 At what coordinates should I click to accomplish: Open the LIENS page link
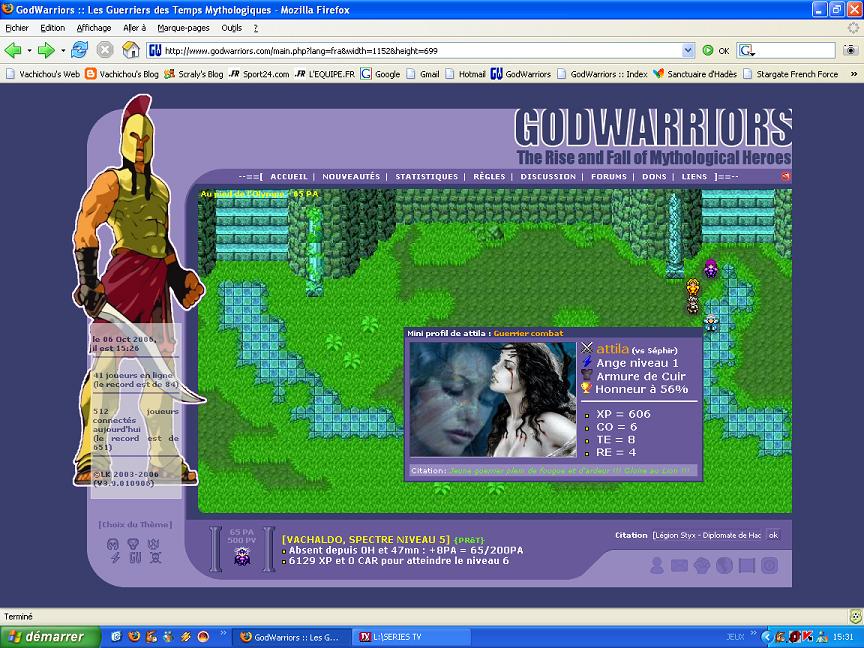[x=694, y=176]
